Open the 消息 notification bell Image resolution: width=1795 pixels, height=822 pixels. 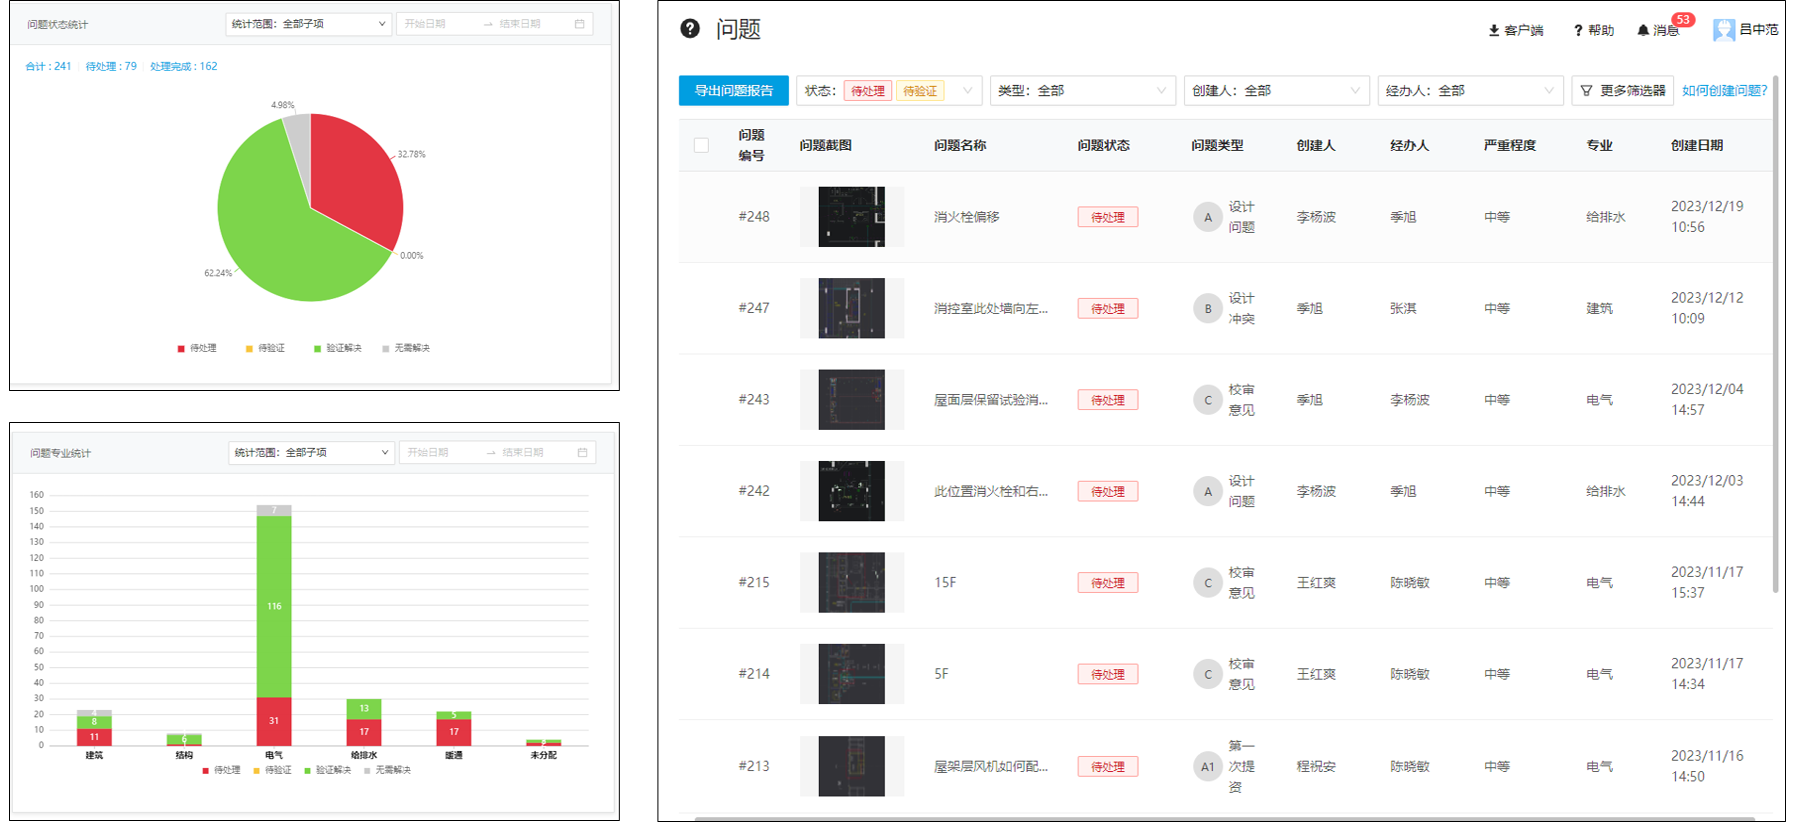pyautogui.click(x=1643, y=31)
